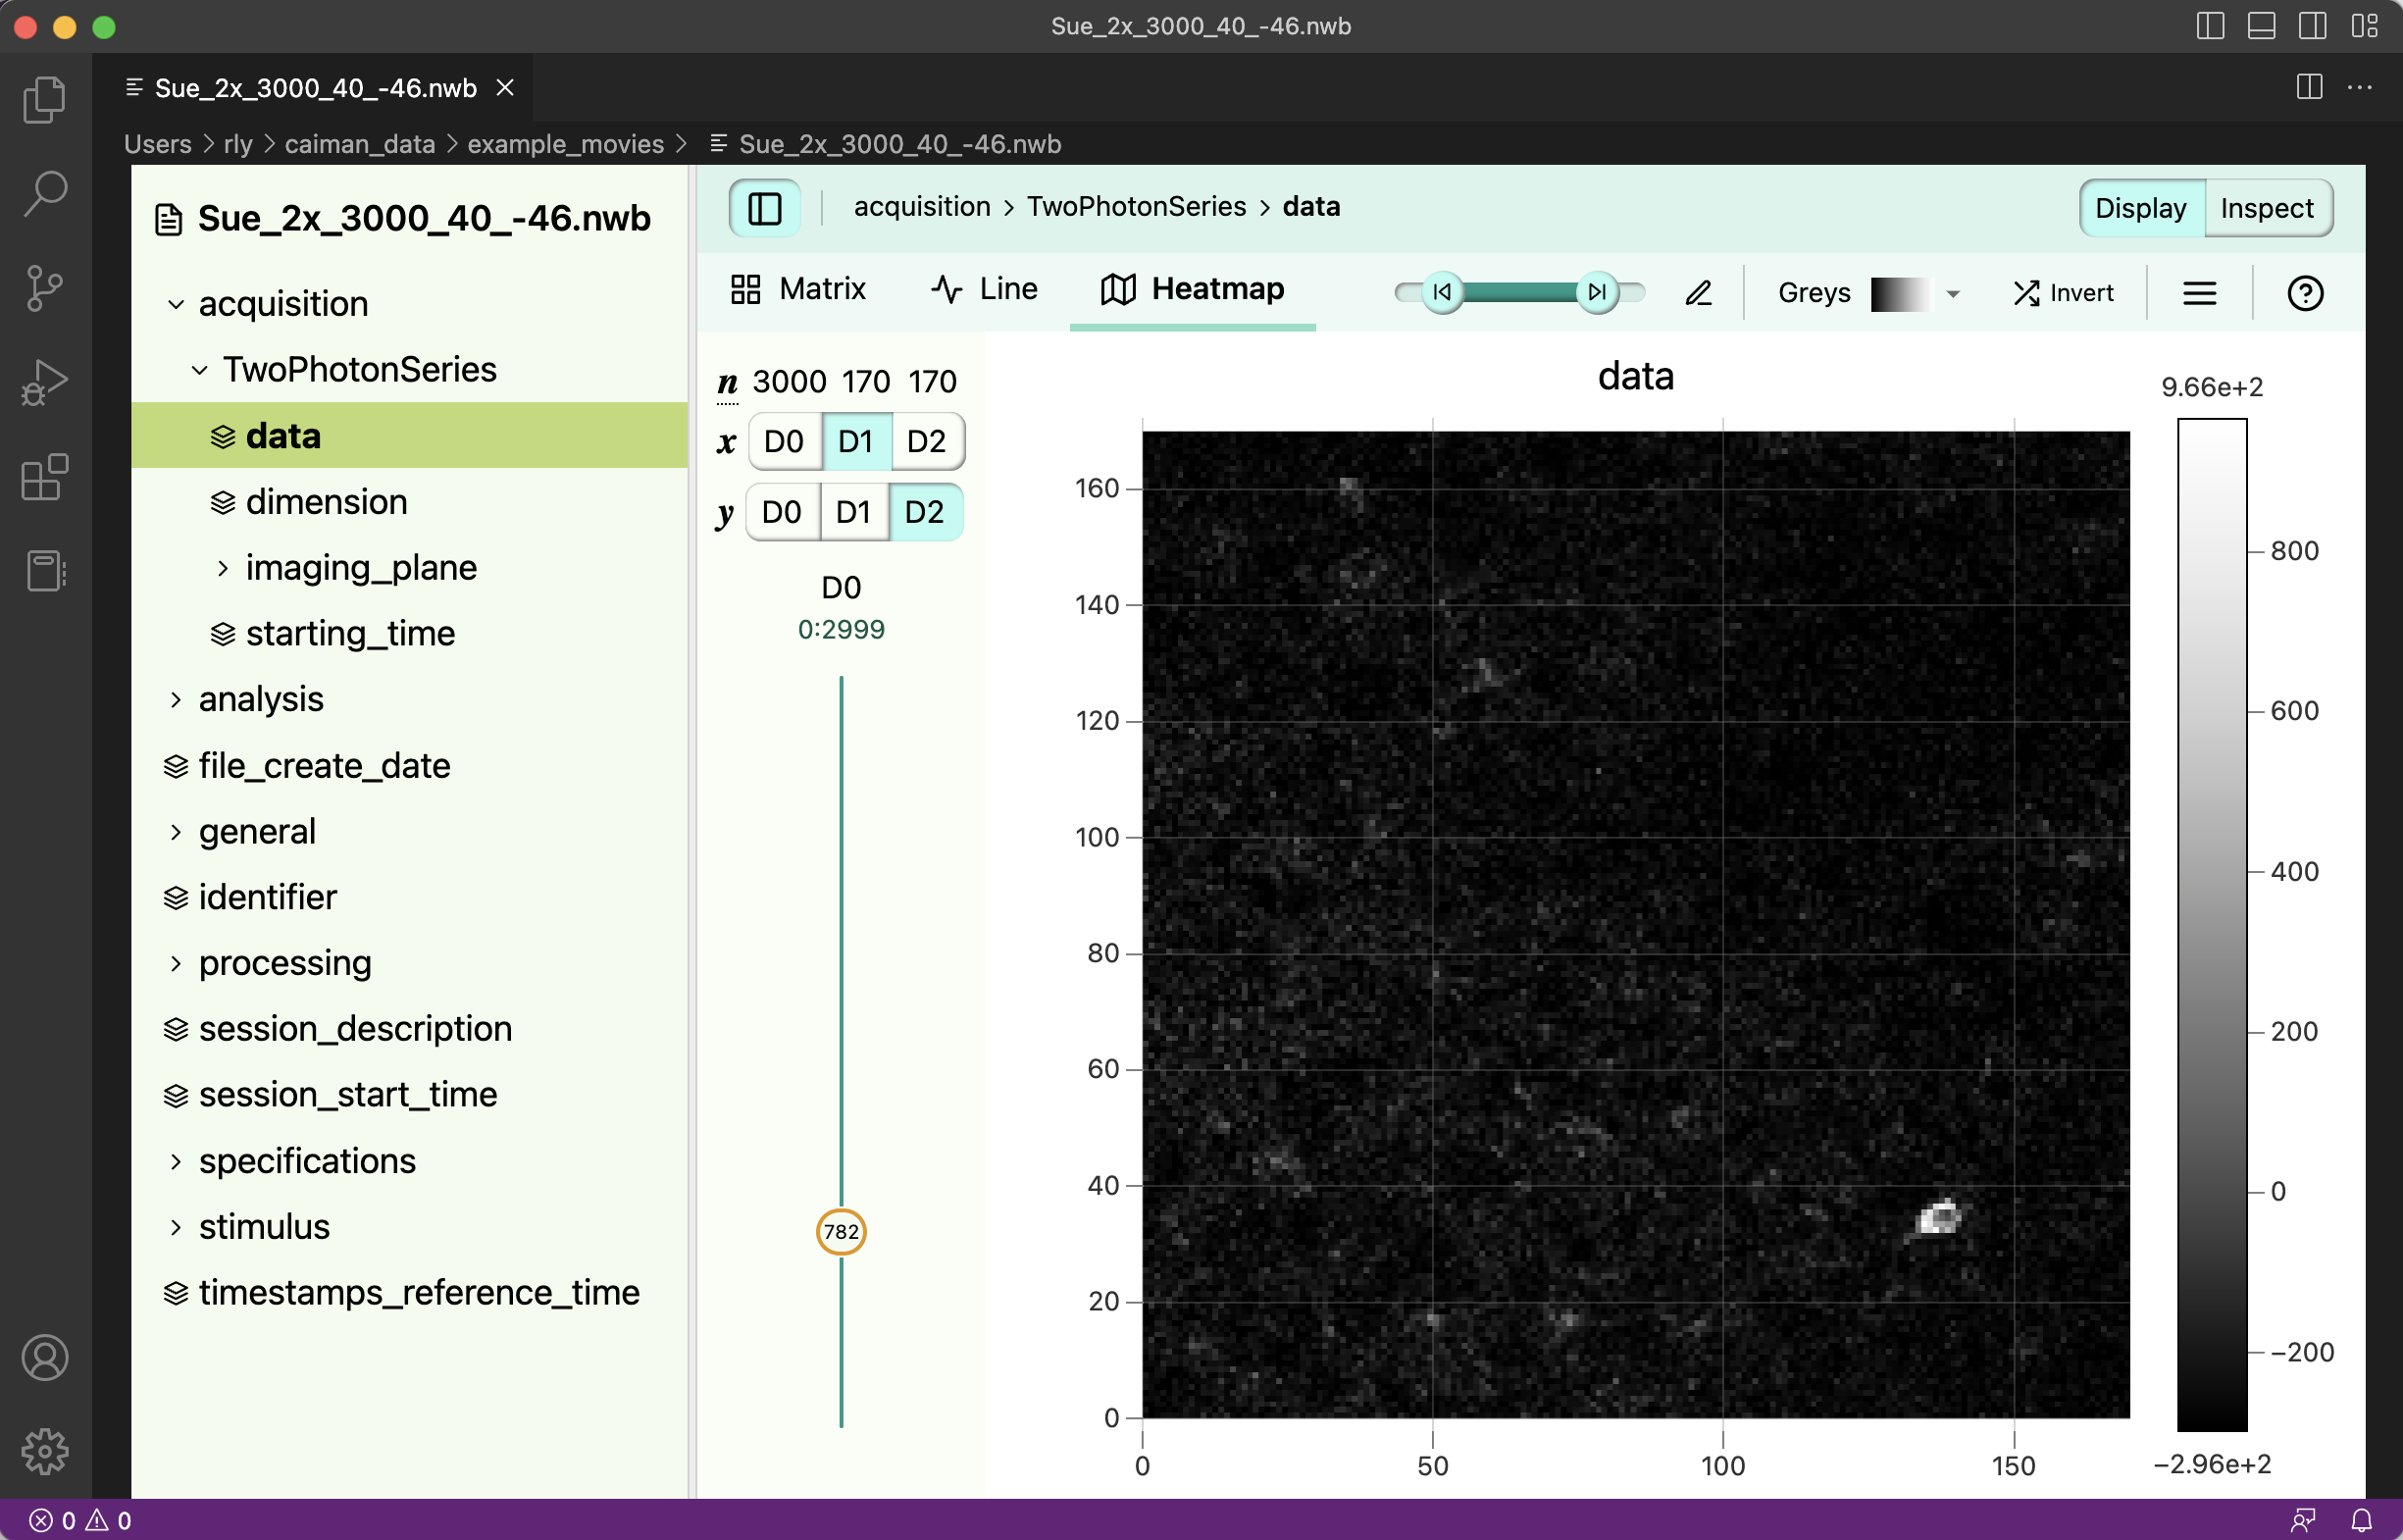Open the help question mark icon
This screenshot has width=2403, height=1540.
coord(2304,293)
